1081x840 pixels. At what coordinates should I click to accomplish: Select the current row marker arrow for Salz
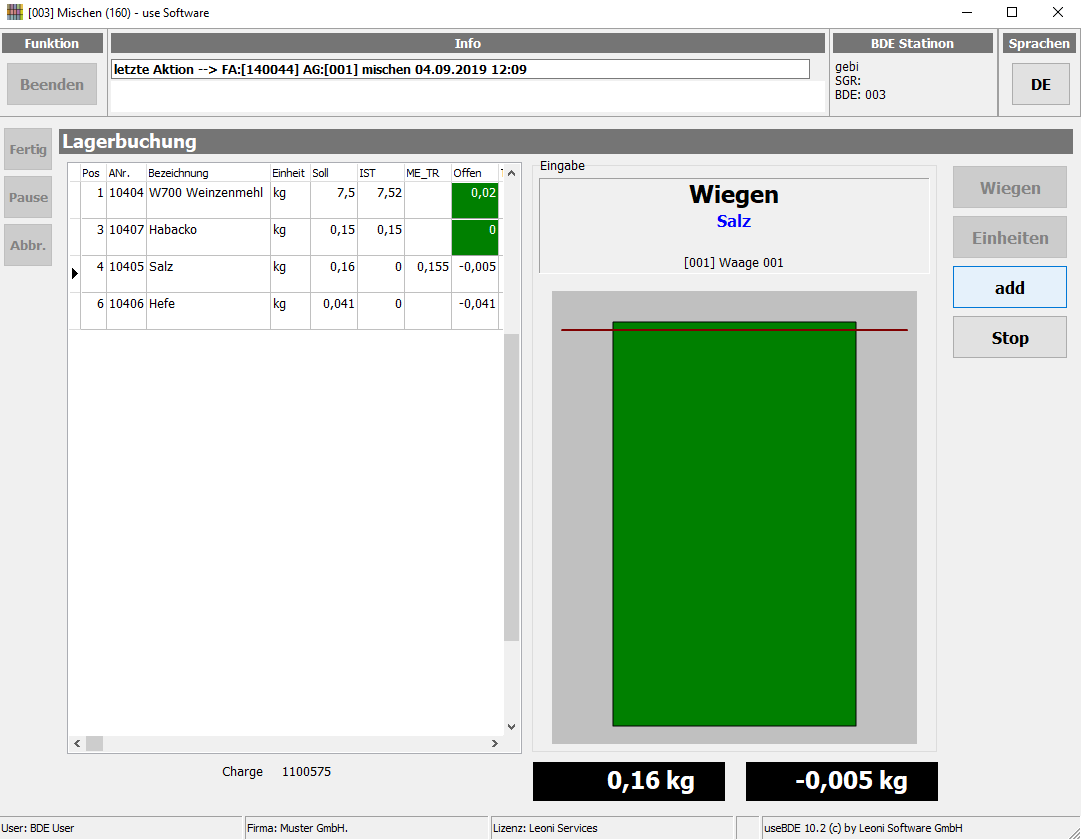[74, 274]
